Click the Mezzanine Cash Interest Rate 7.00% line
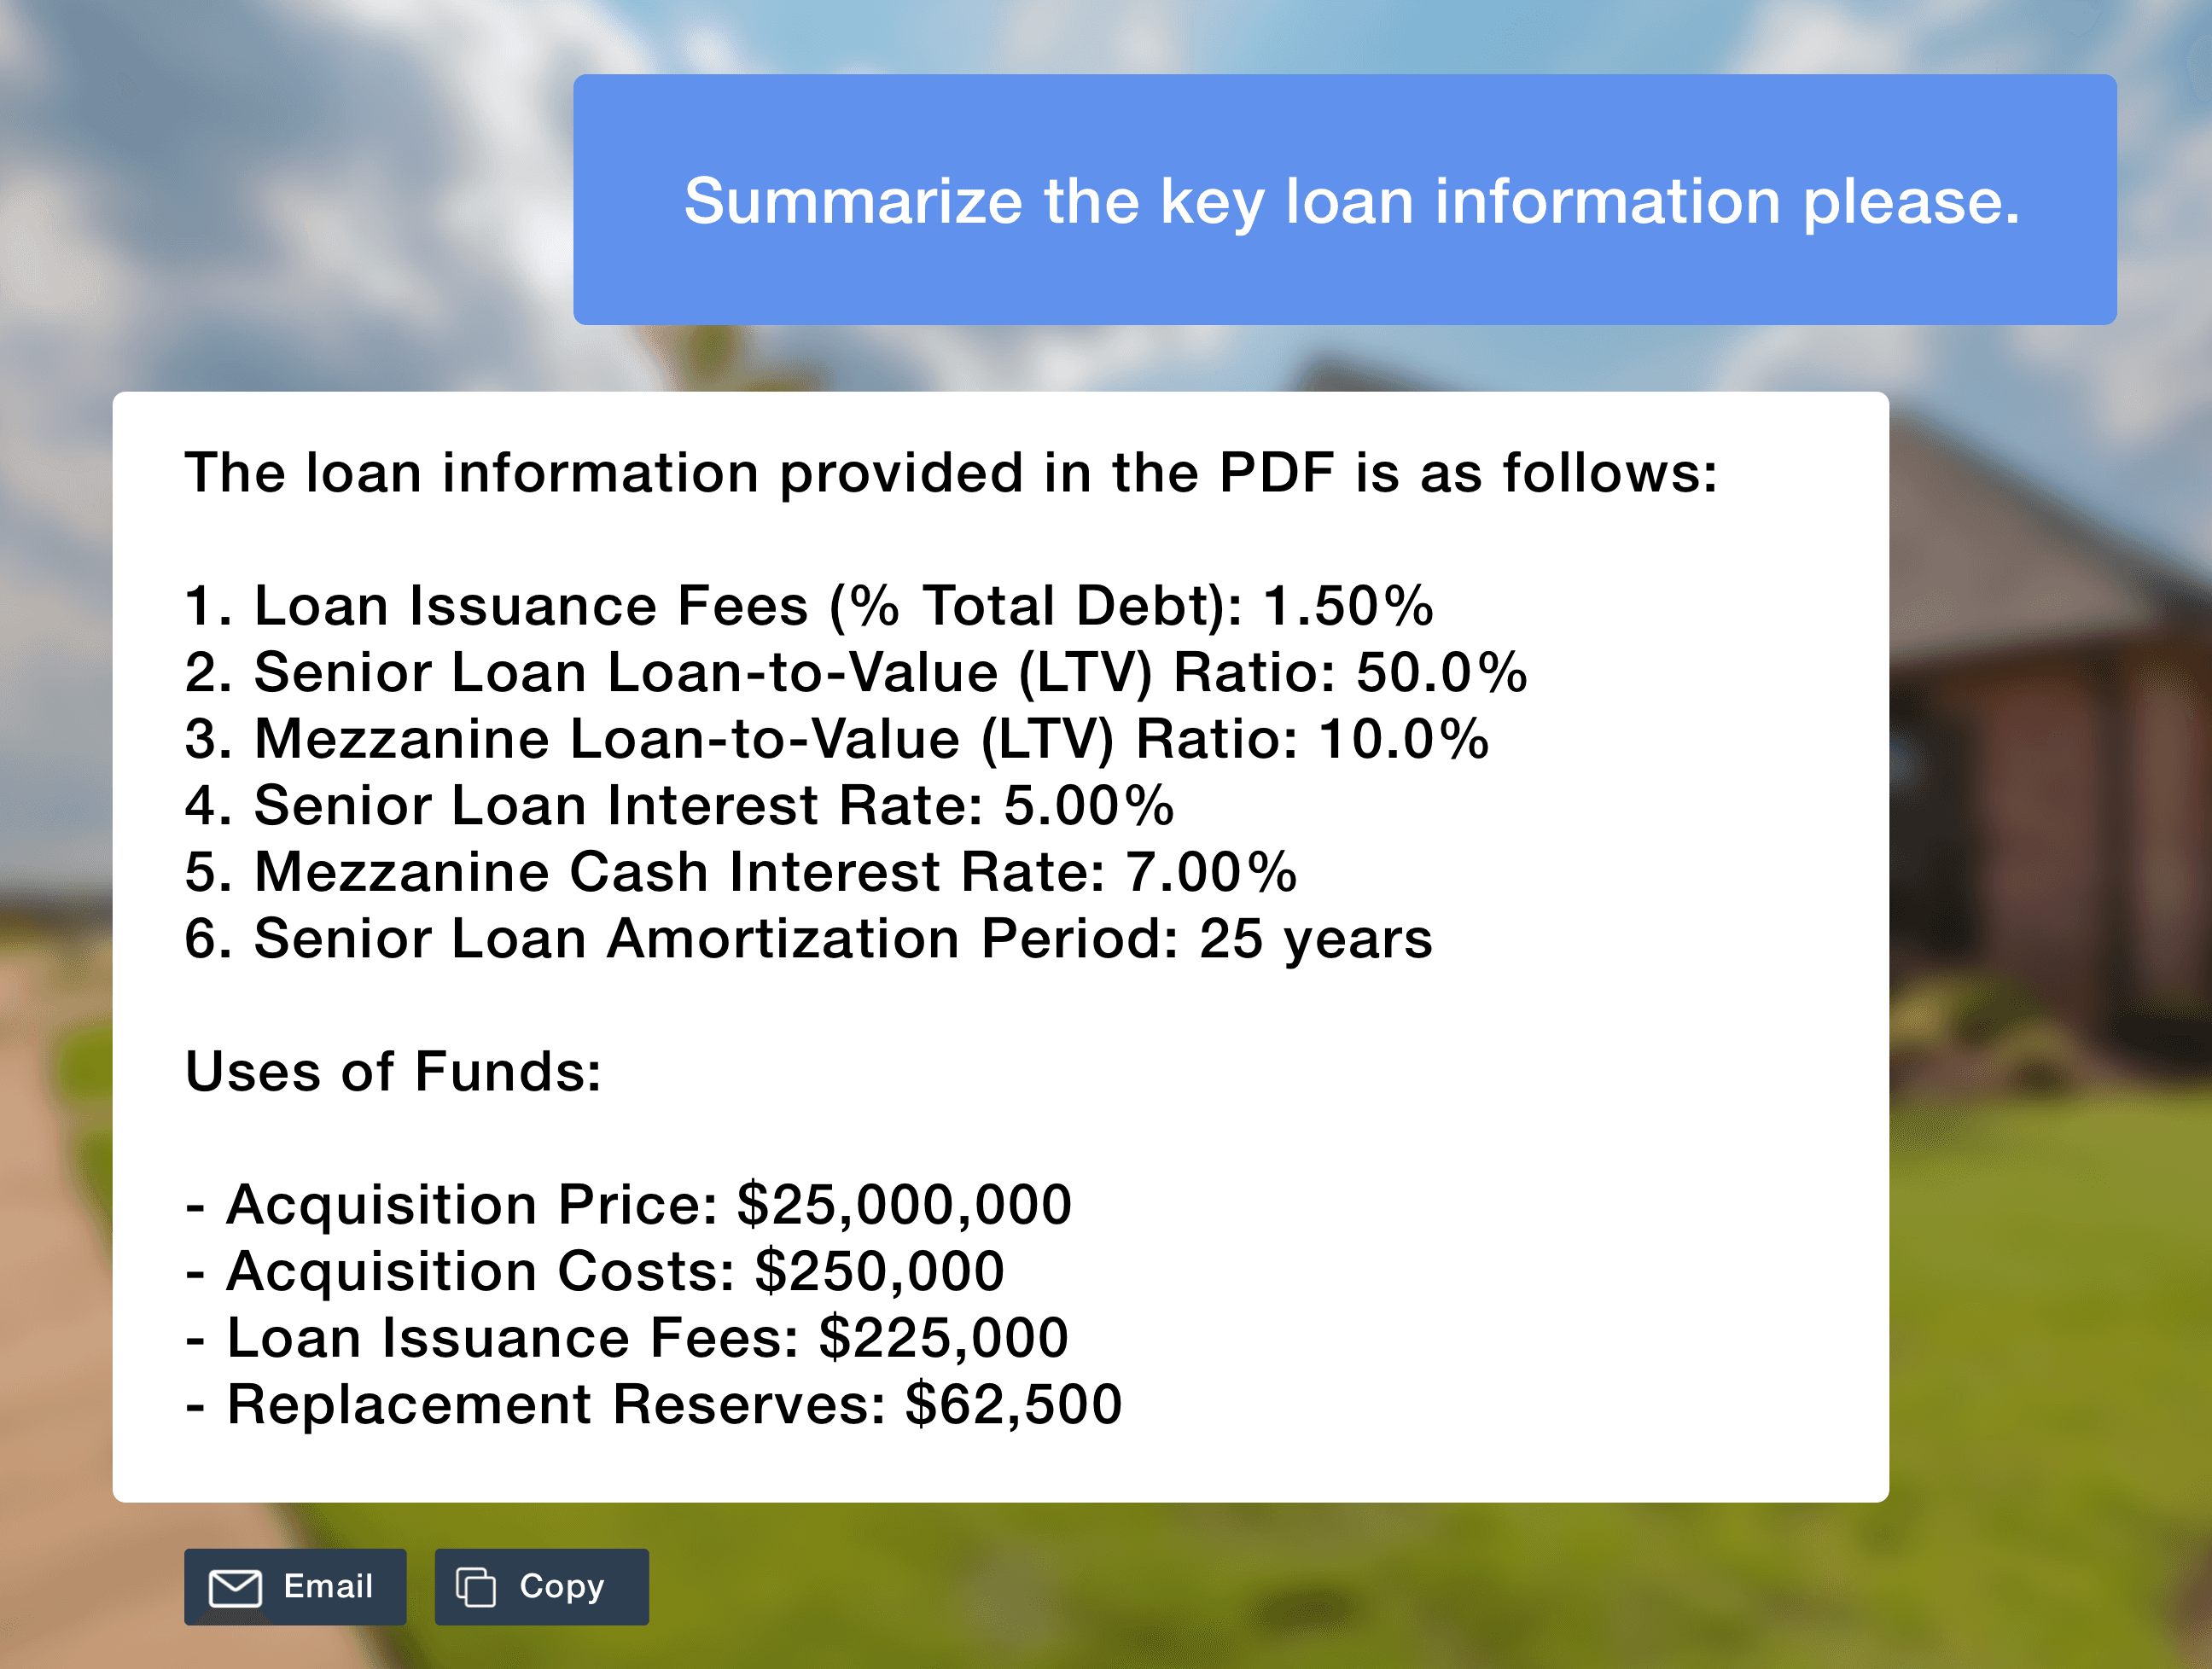Viewport: 2212px width, 1669px height. [x=740, y=872]
